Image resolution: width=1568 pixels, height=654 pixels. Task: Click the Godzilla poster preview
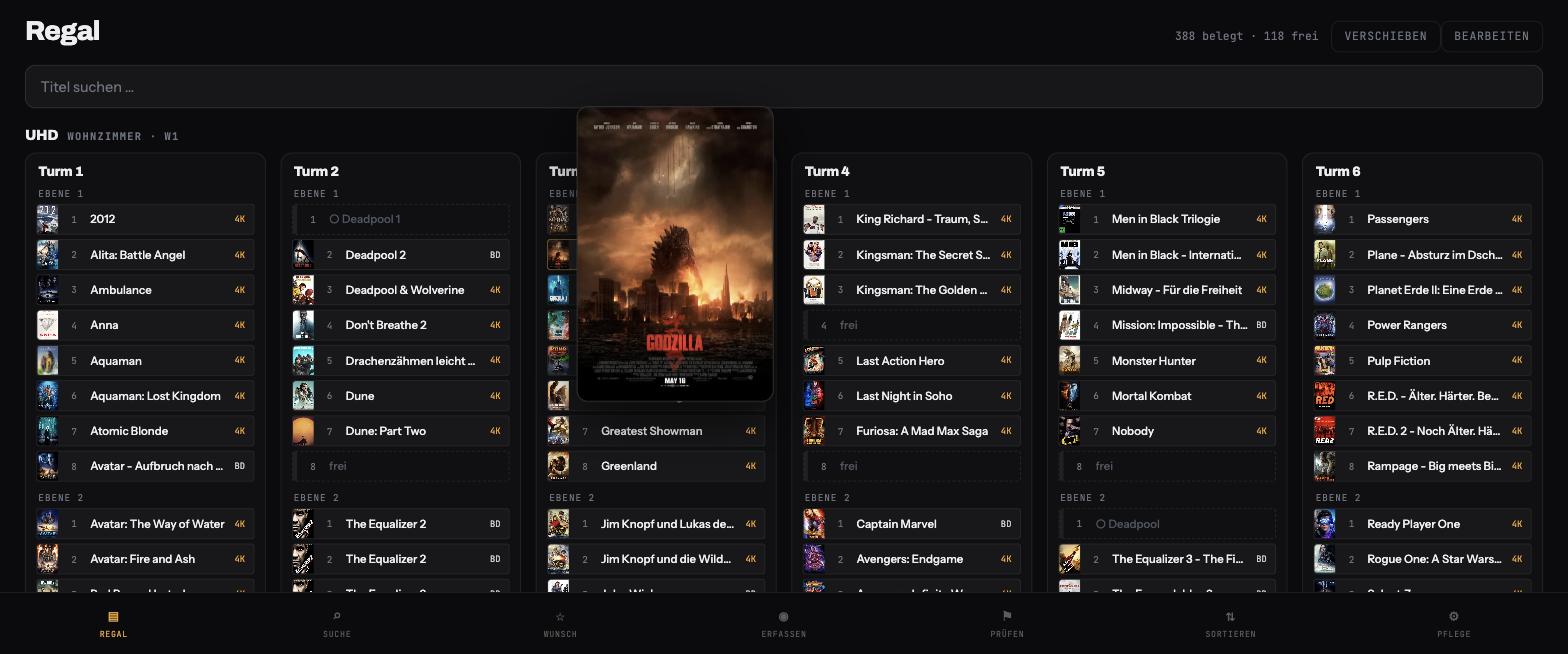click(675, 254)
